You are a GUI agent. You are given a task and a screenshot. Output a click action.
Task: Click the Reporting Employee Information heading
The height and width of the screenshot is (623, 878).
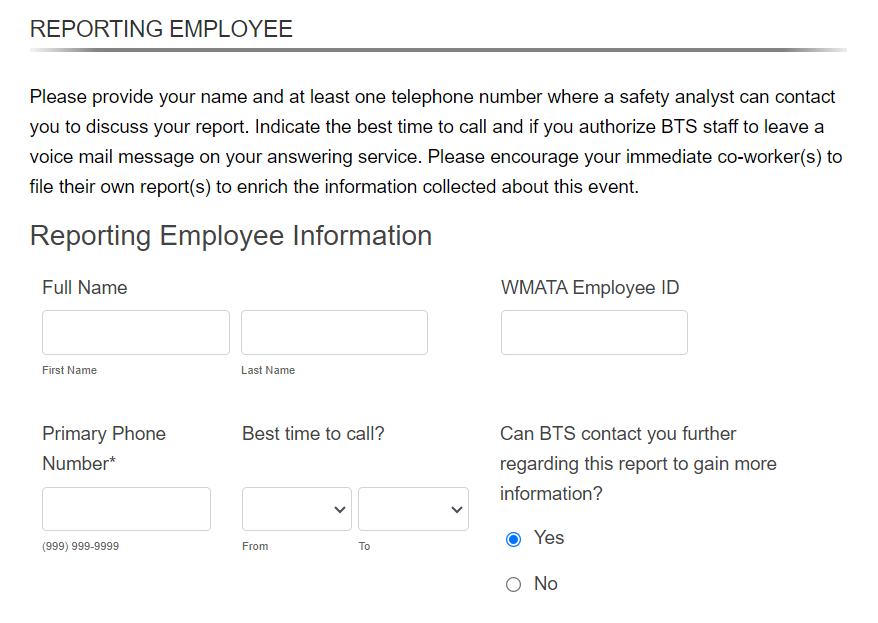tap(231, 236)
